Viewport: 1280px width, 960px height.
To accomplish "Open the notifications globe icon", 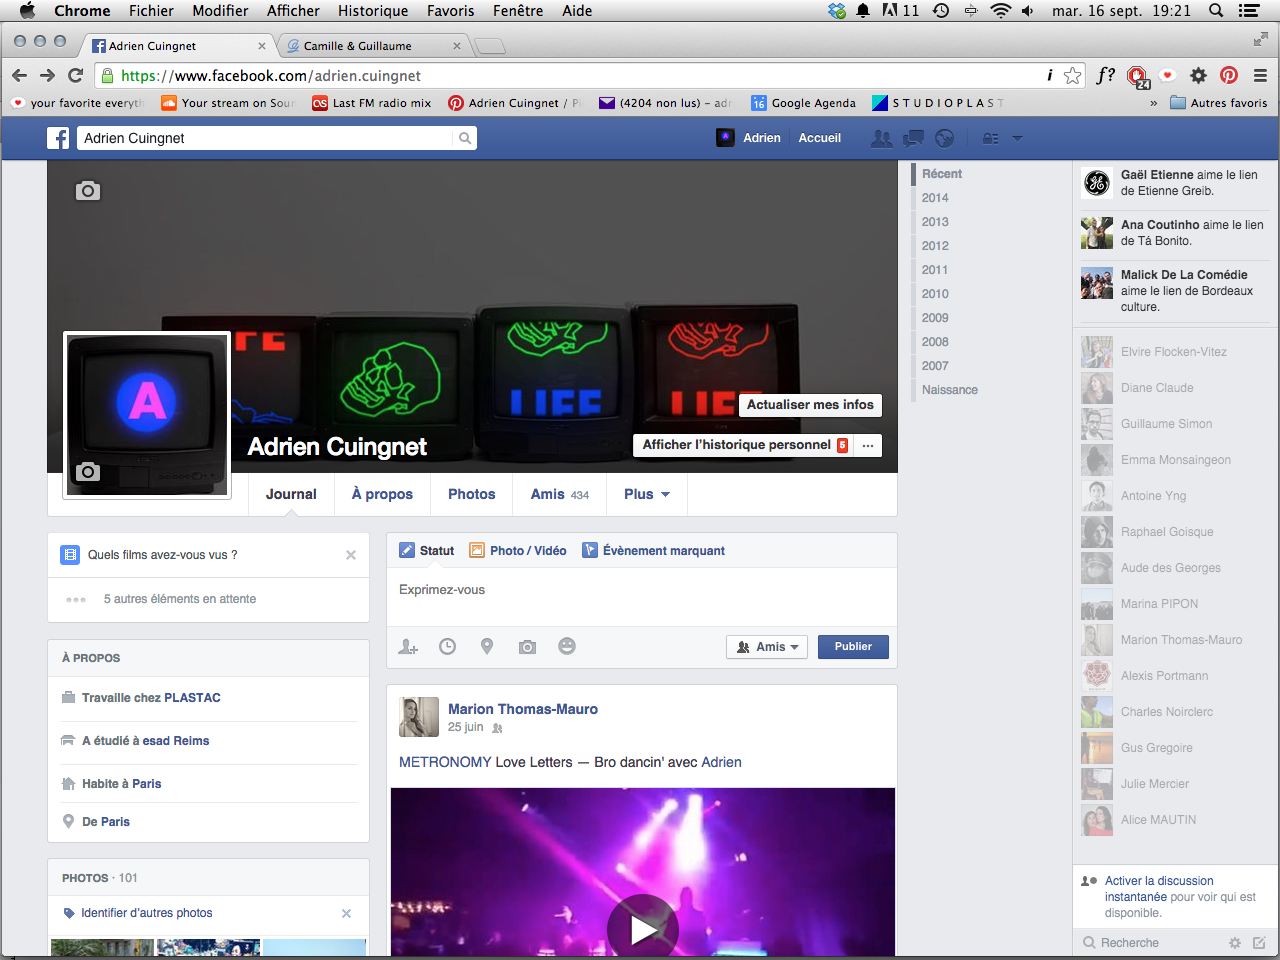I will click(944, 138).
